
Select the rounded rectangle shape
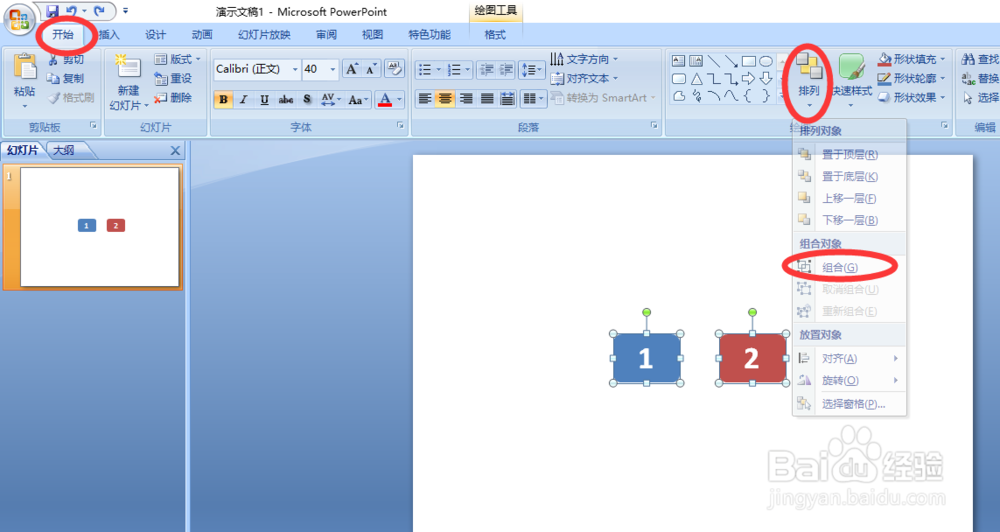pyautogui.click(x=679, y=79)
